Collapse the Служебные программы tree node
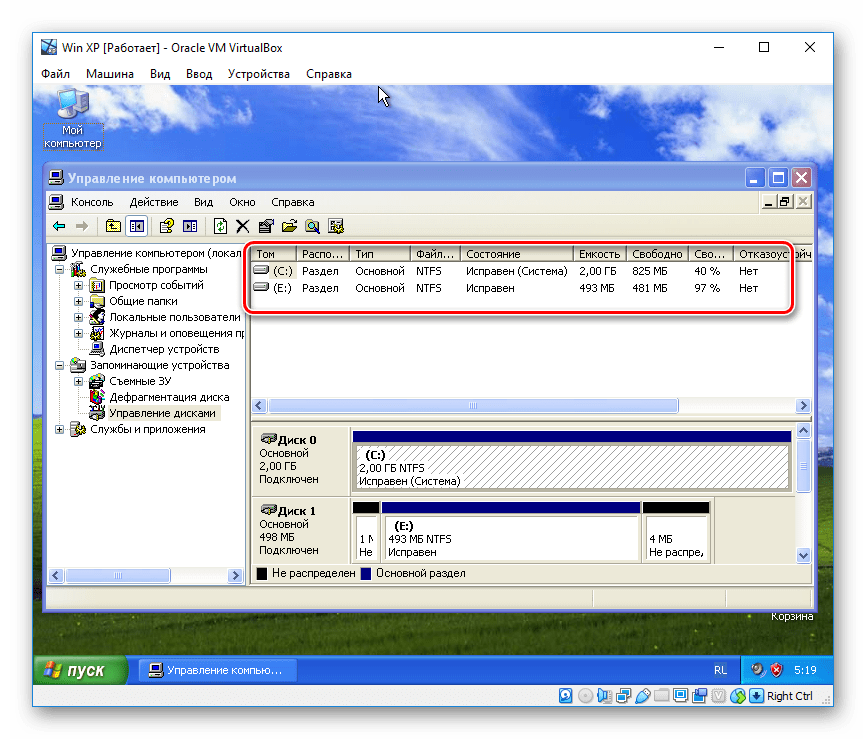 click(x=59, y=270)
